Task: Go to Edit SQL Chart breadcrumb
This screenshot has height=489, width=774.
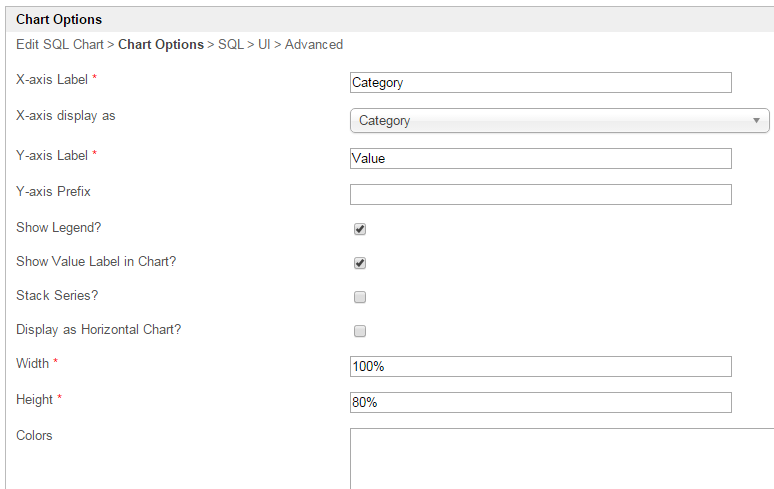Action: (x=60, y=45)
